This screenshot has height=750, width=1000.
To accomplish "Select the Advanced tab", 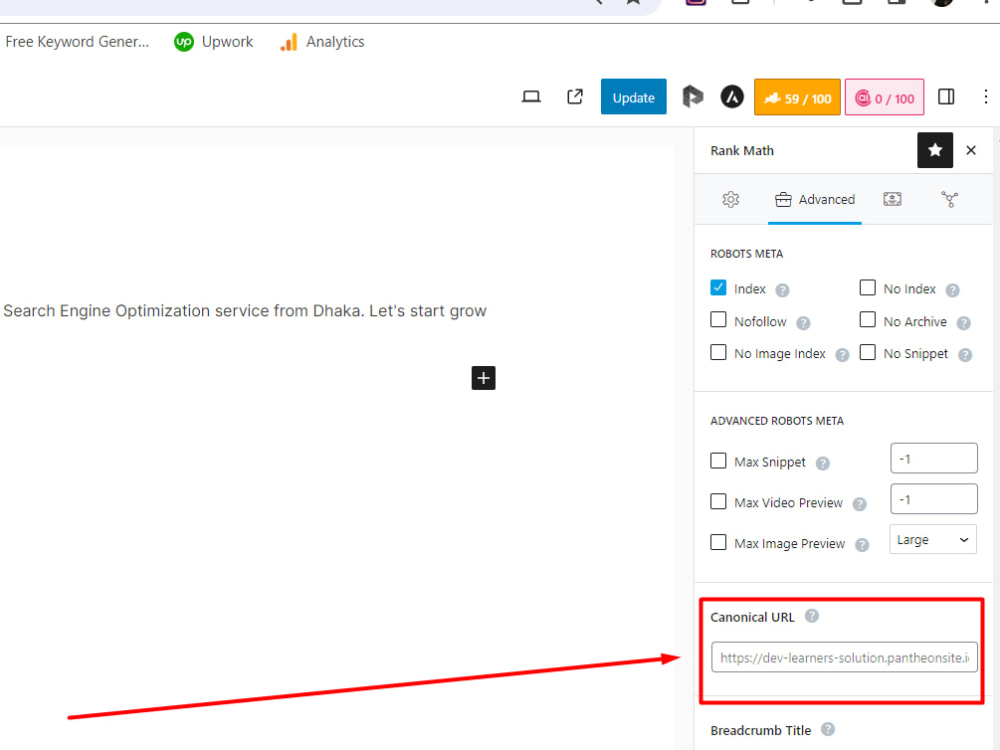I will [814, 200].
